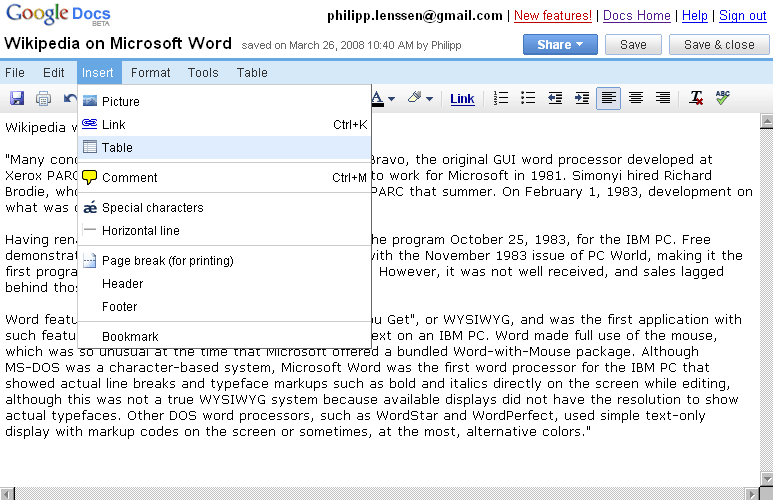The height and width of the screenshot is (500, 773).
Task: Increase indent of the paragraph
Action: point(581,98)
